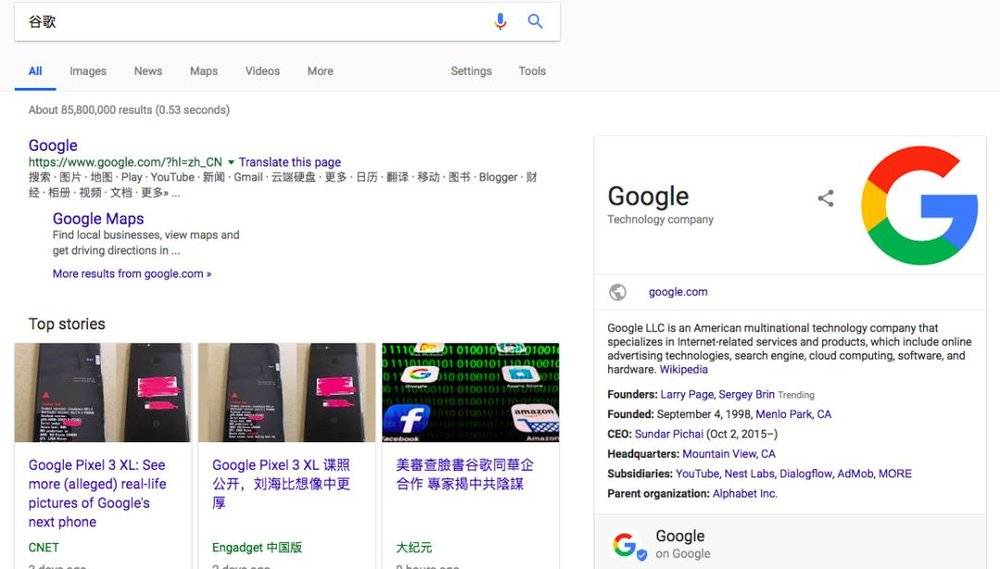Switch to the Images tab

88,71
